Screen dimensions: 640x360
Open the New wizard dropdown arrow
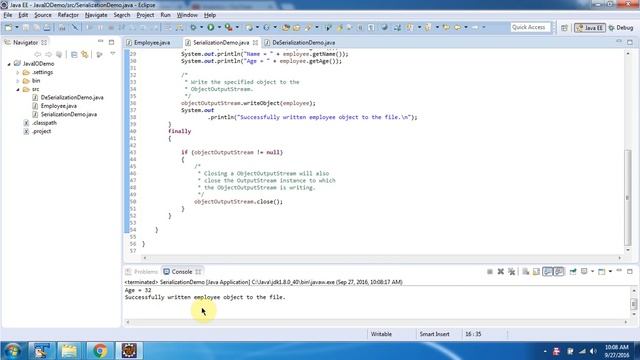pyautogui.click(x=17, y=27)
